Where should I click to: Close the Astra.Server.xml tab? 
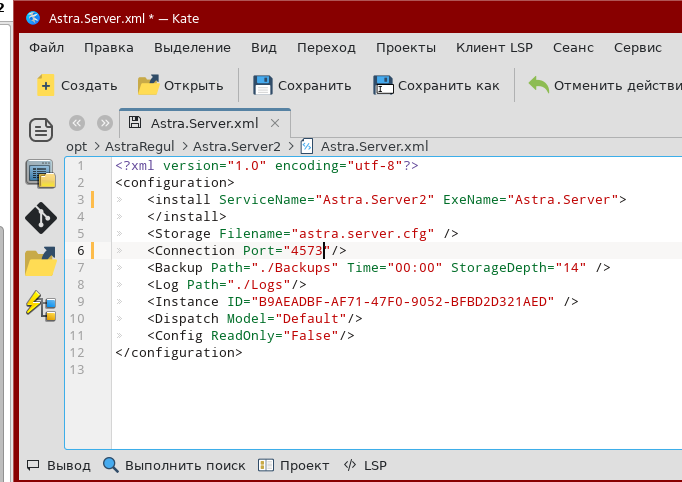pyautogui.click(x=275, y=124)
